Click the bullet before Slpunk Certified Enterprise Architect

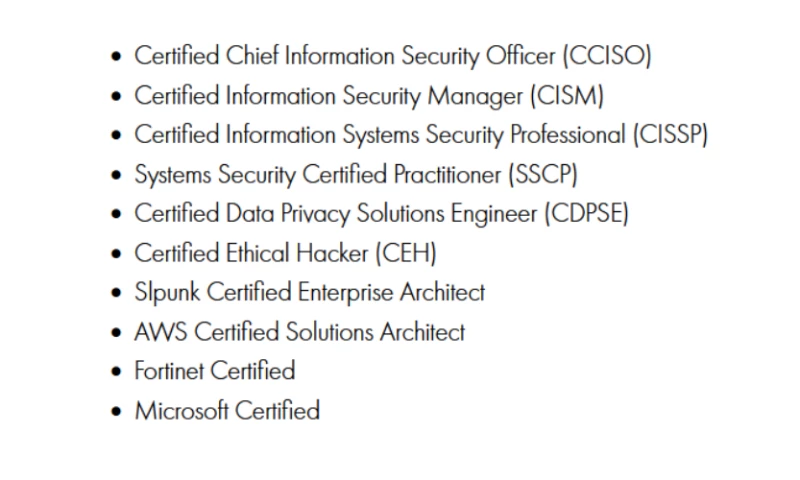click(117, 293)
